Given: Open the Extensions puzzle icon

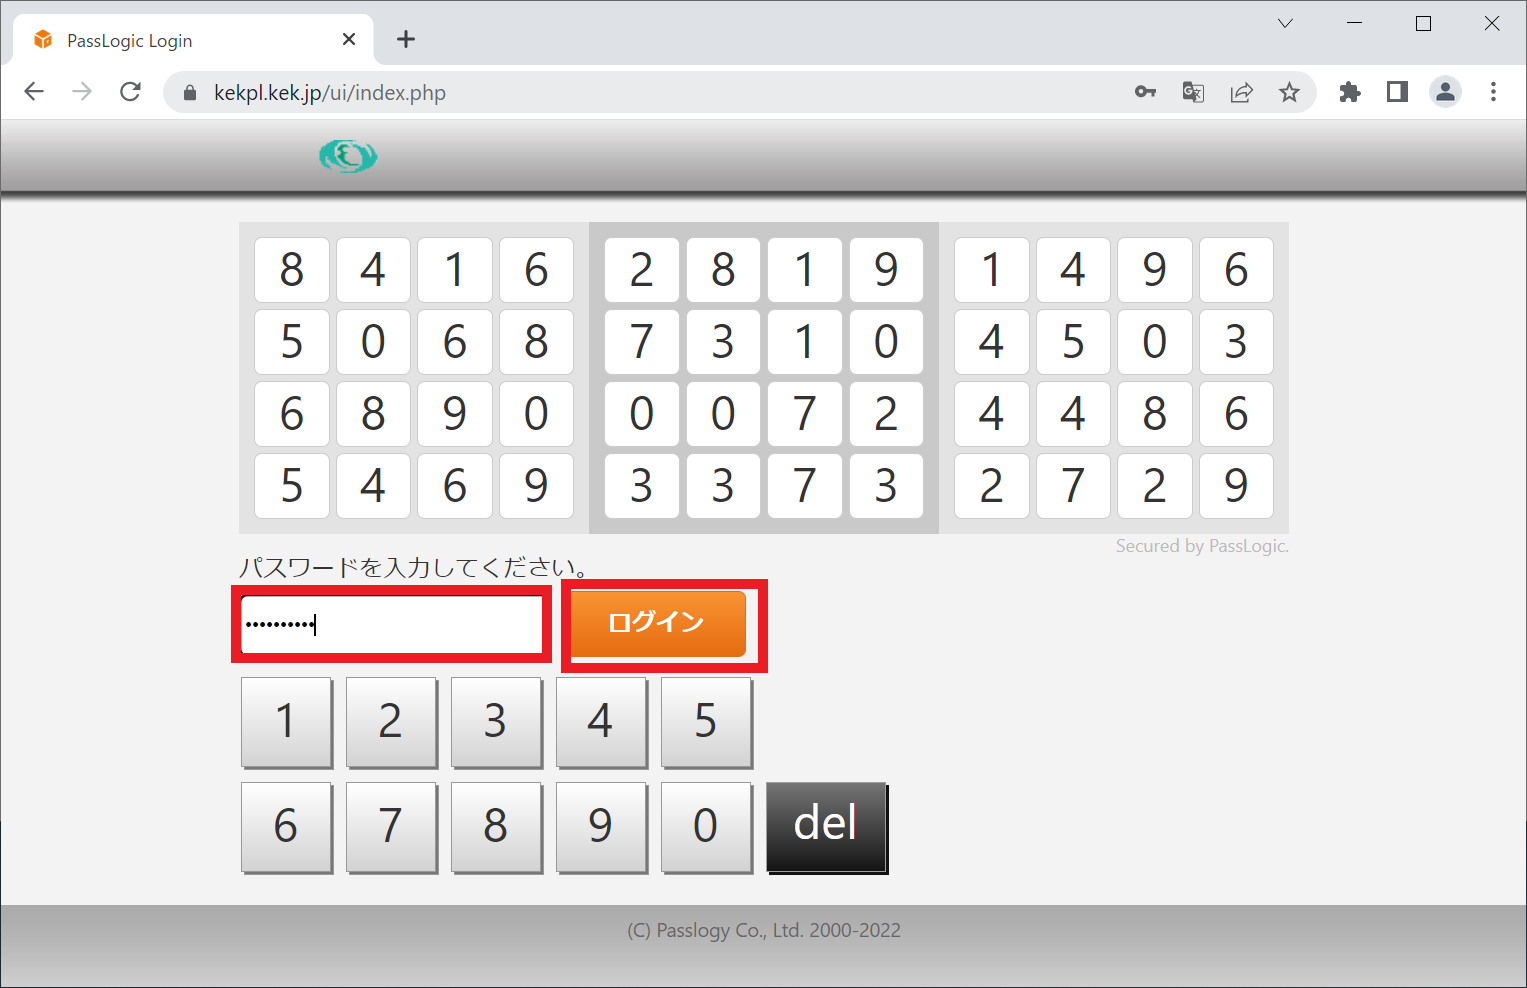Looking at the screenshot, I should click(1350, 92).
